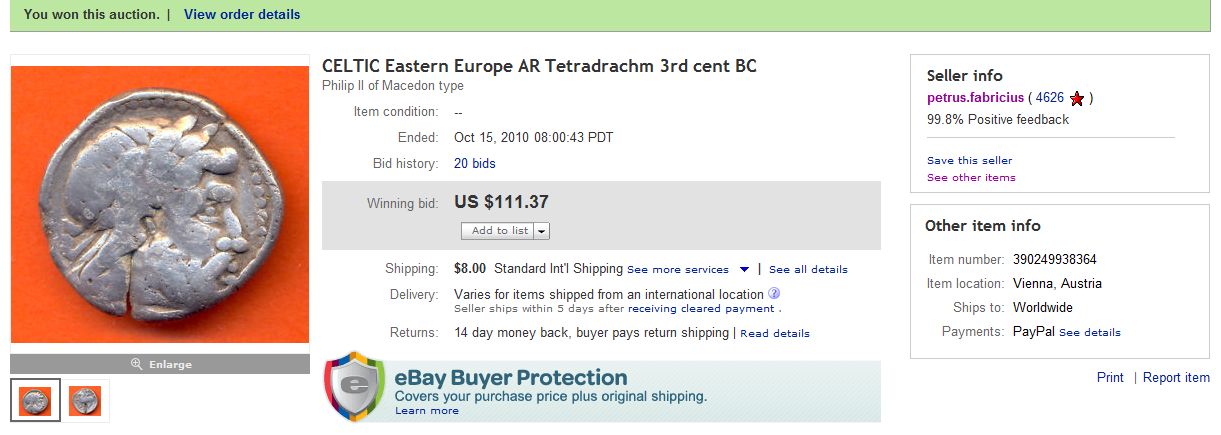The width and height of the screenshot is (1221, 435).
Task: Open seller petrus.fabricius profile
Action: [x=975, y=98]
